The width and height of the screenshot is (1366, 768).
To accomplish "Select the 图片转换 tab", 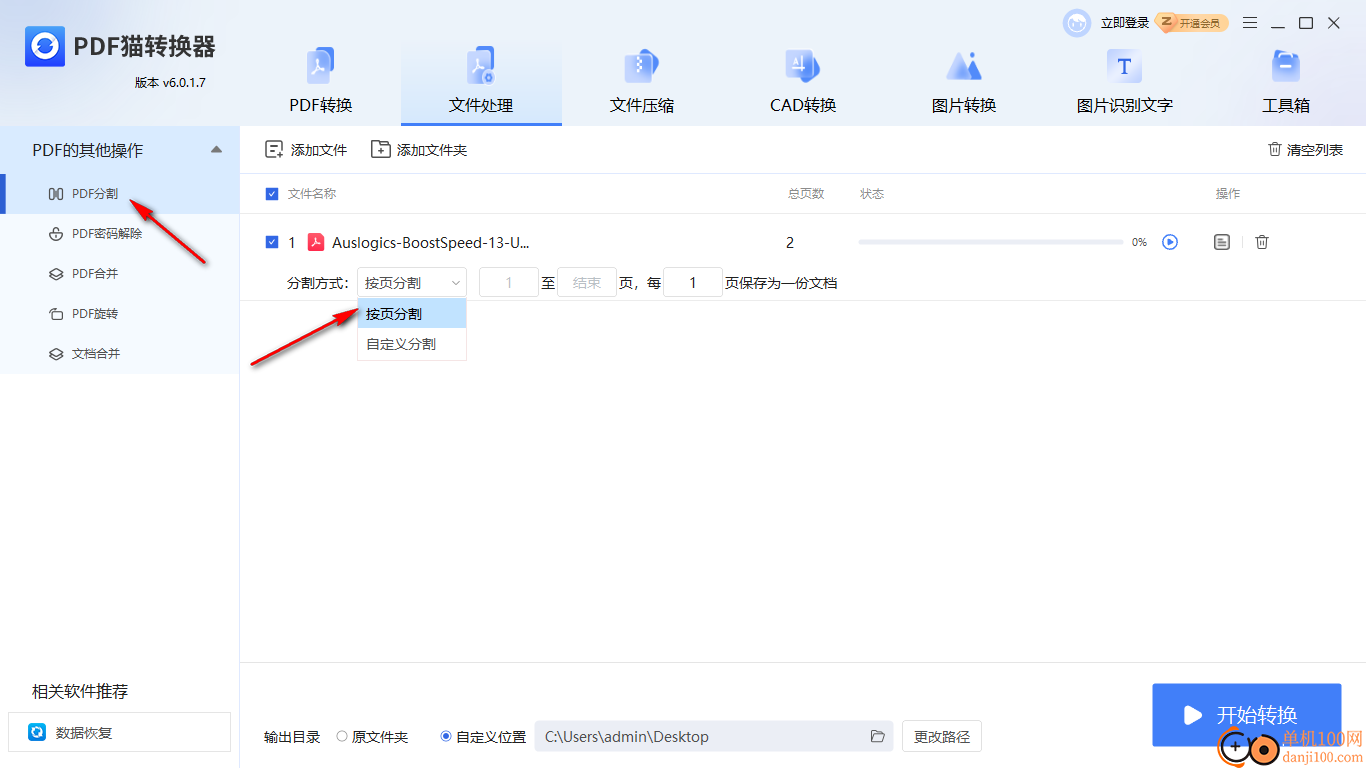I will [964, 82].
